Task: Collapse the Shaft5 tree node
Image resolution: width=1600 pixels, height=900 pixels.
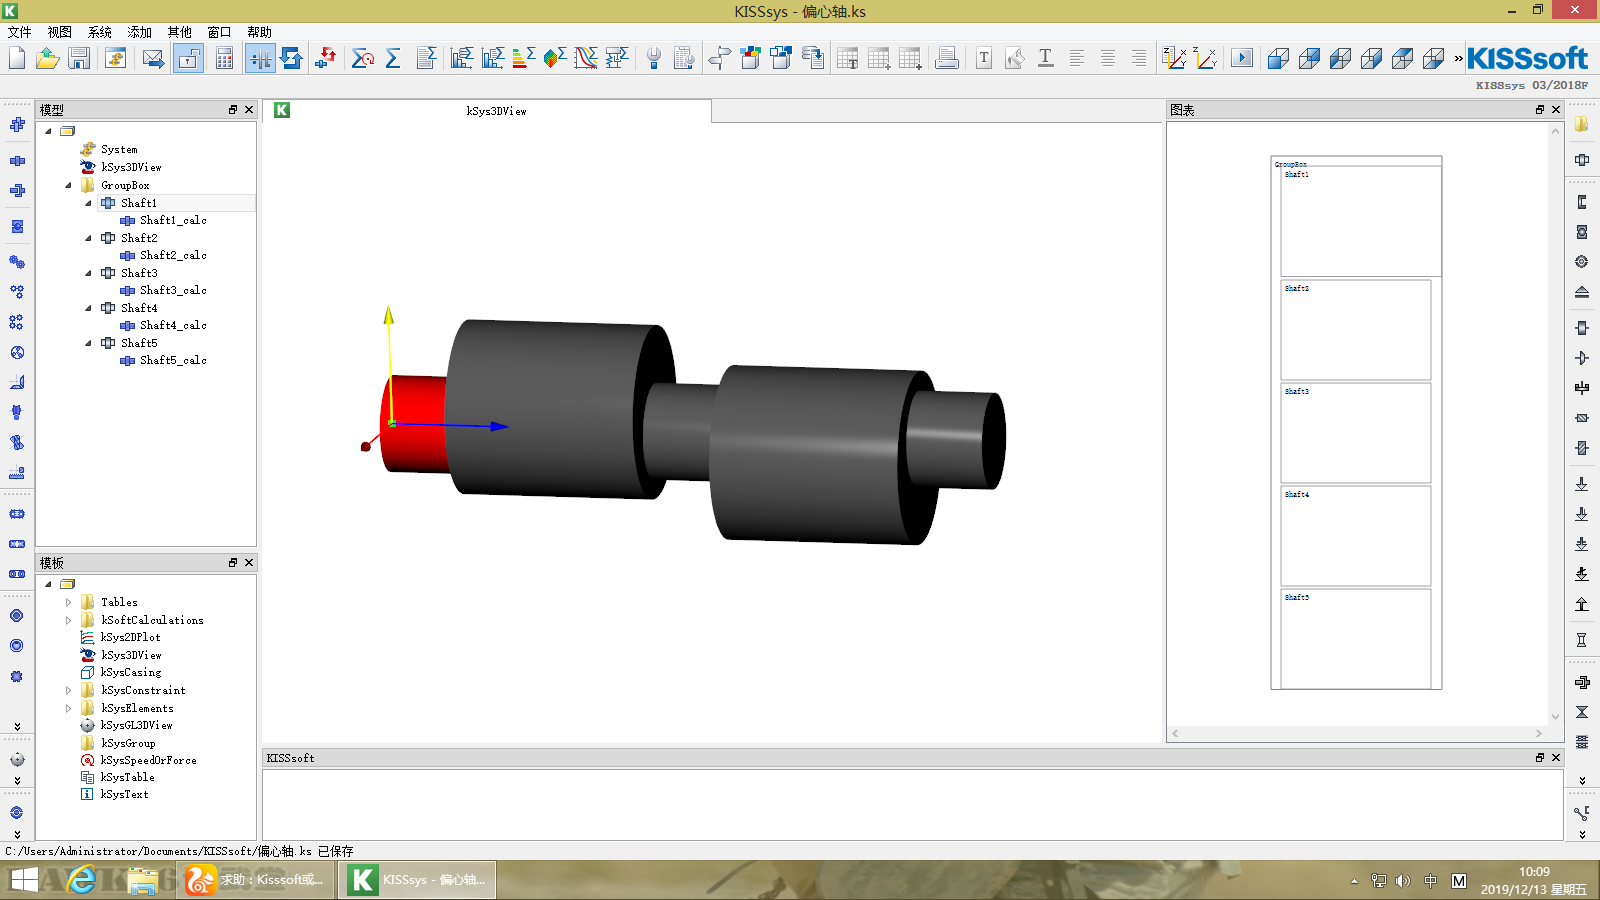Action: [88, 343]
